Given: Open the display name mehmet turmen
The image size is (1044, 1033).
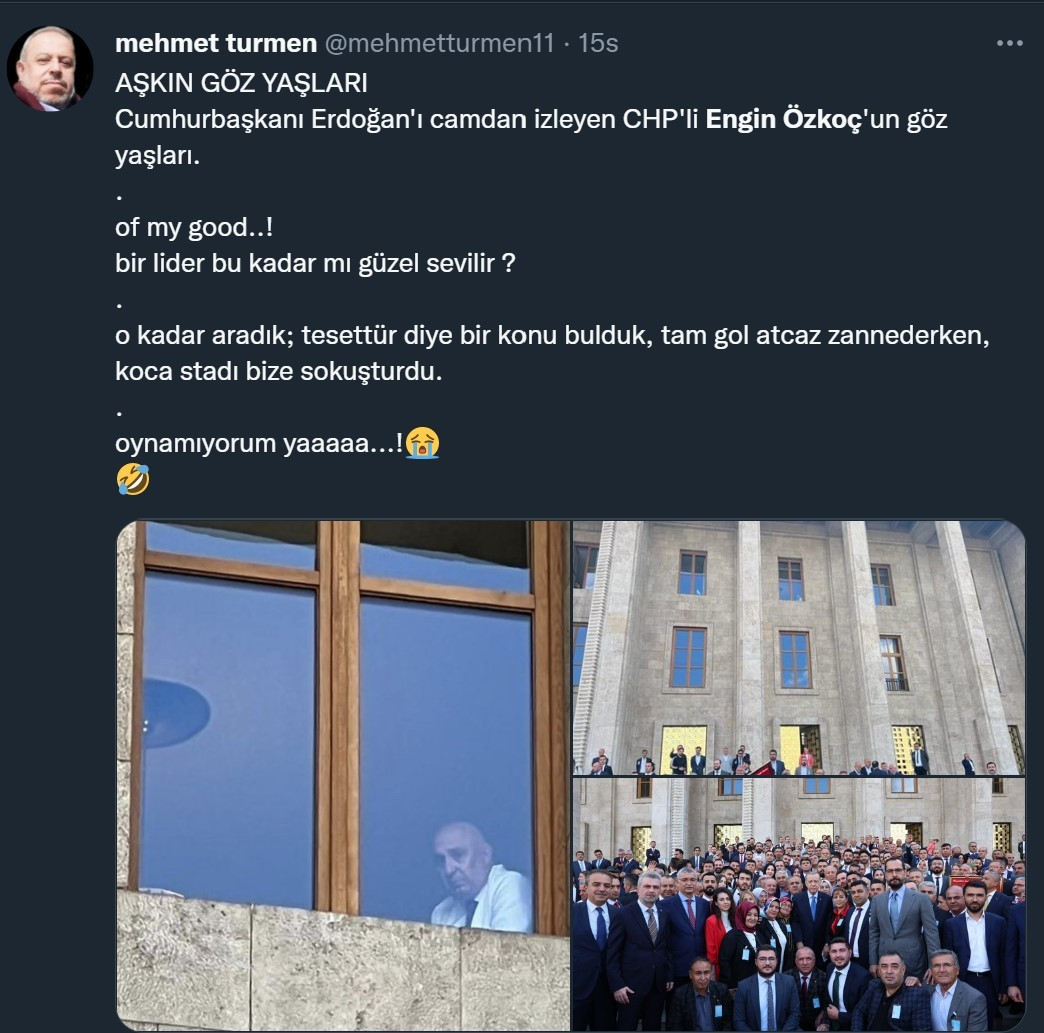Looking at the screenshot, I should click(216, 43).
